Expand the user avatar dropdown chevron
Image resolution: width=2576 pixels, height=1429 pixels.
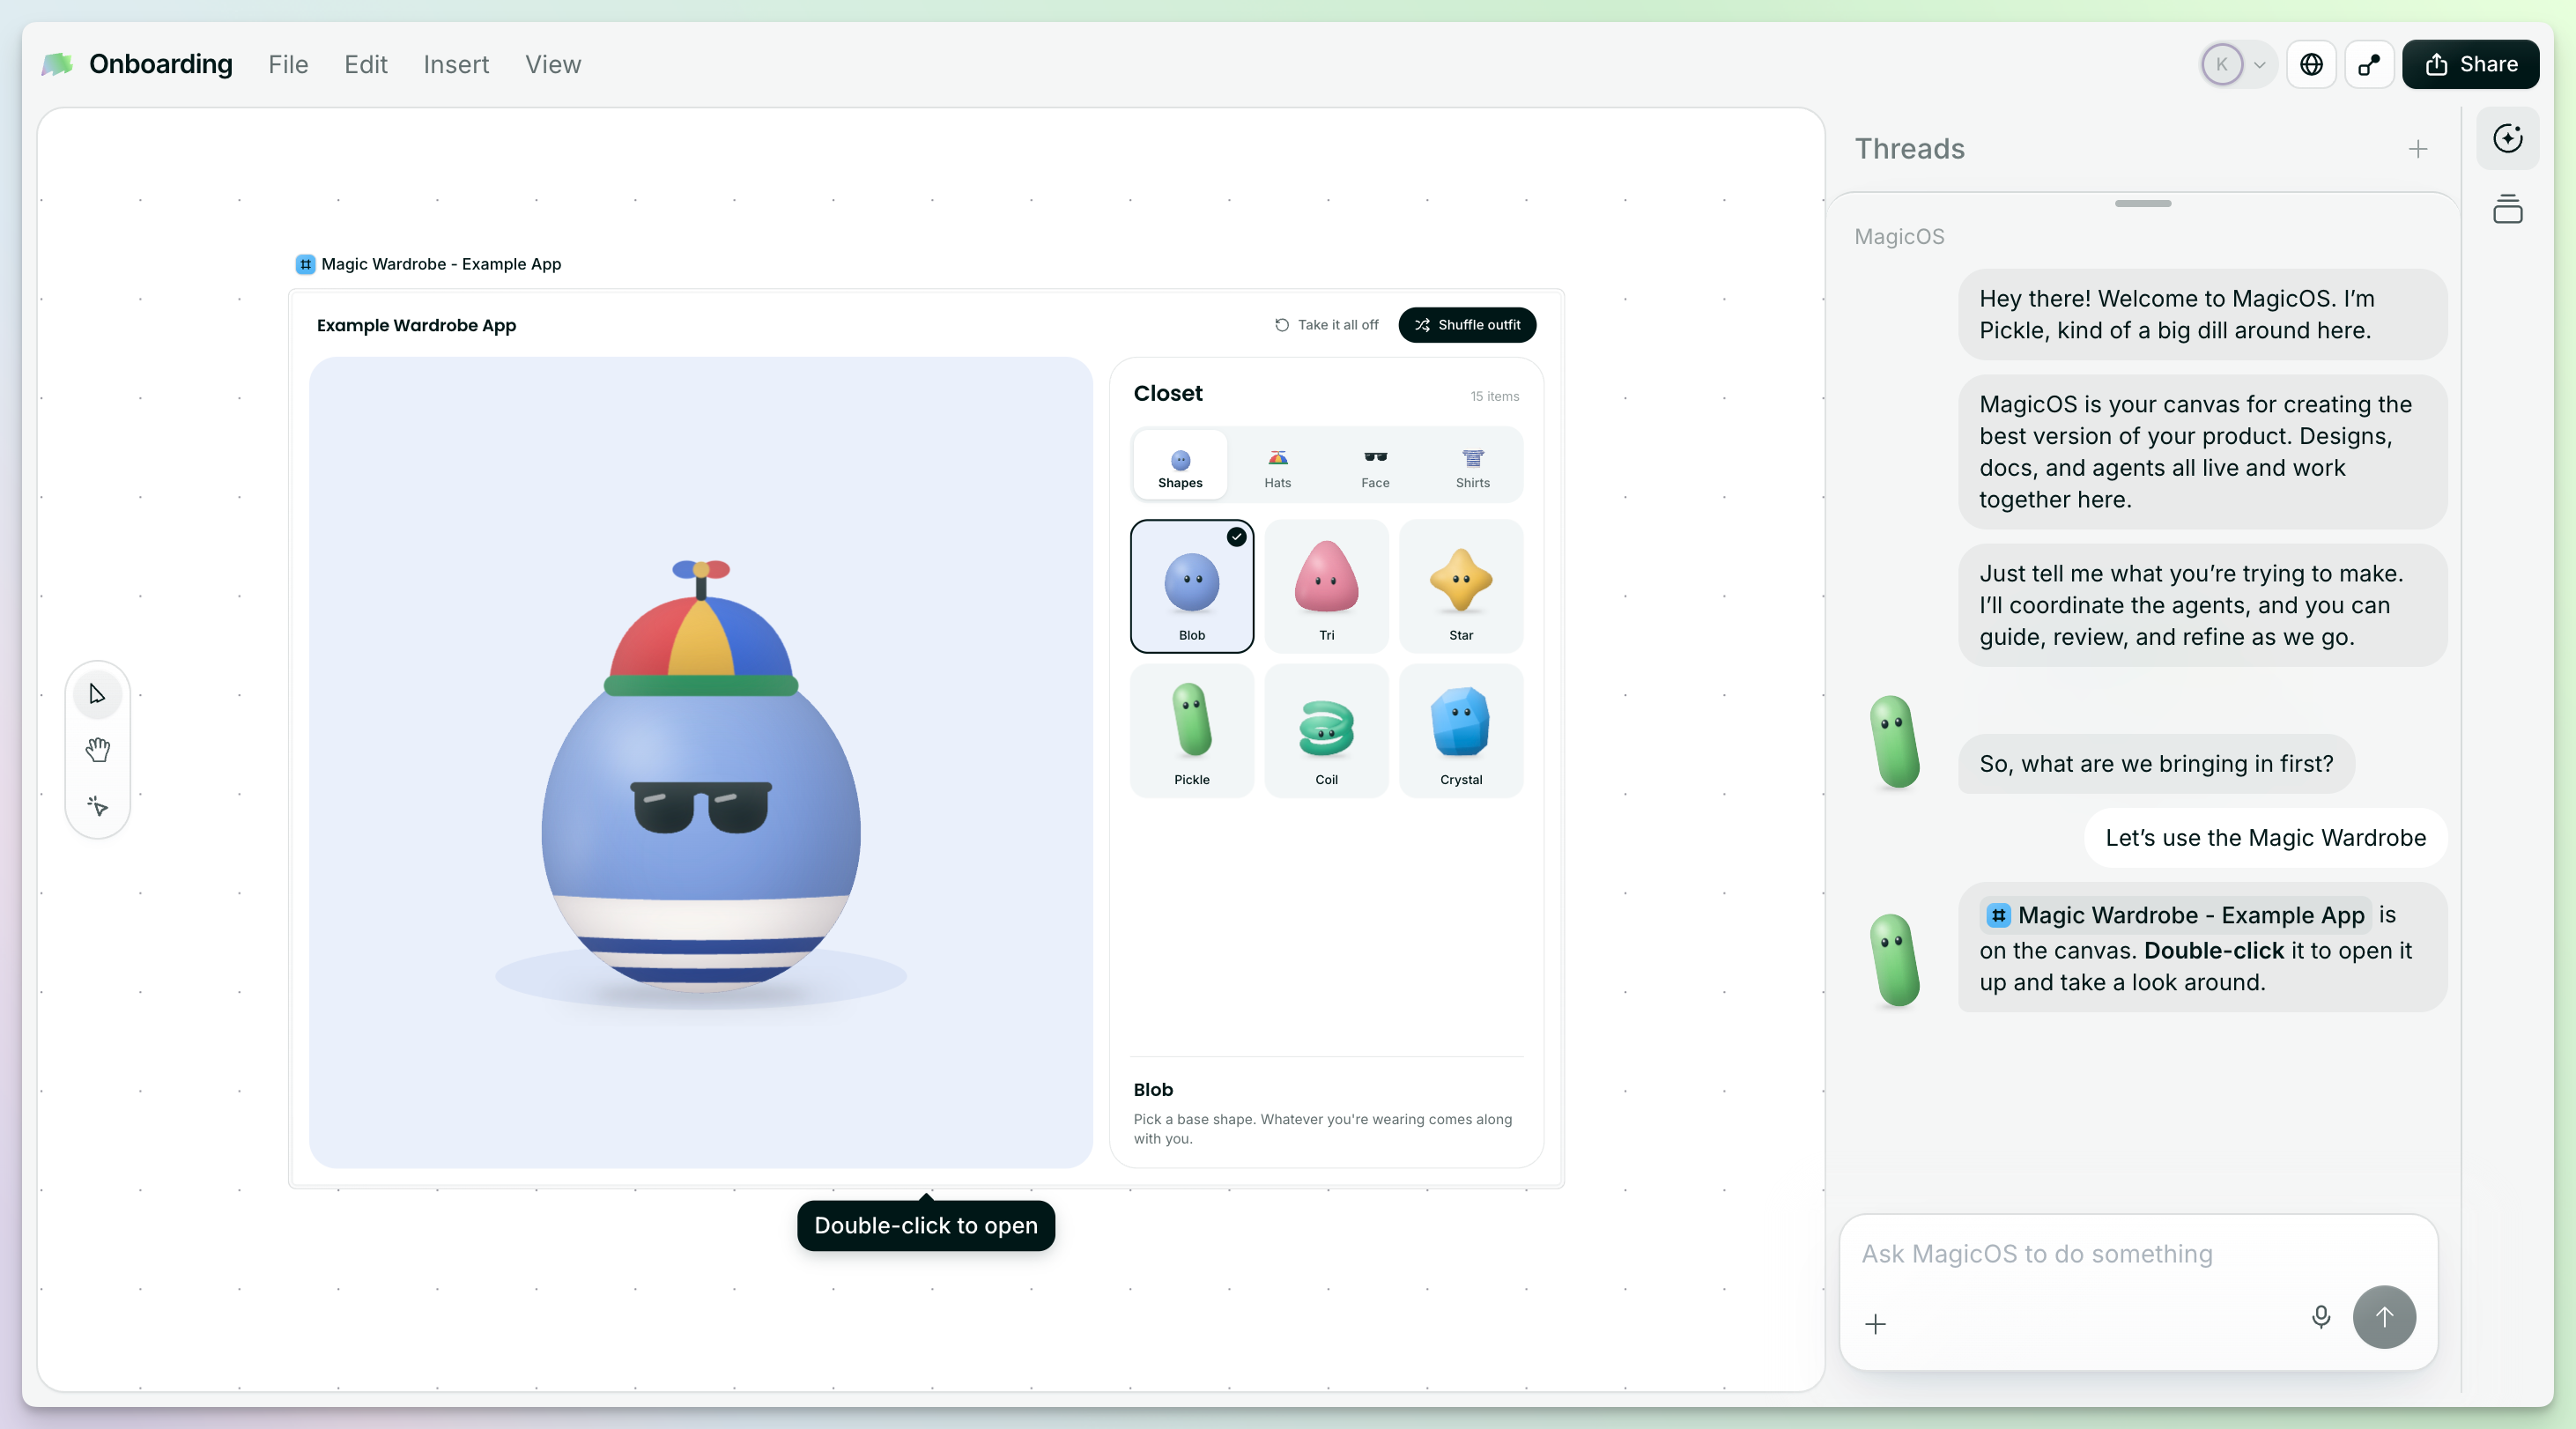pos(2259,65)
